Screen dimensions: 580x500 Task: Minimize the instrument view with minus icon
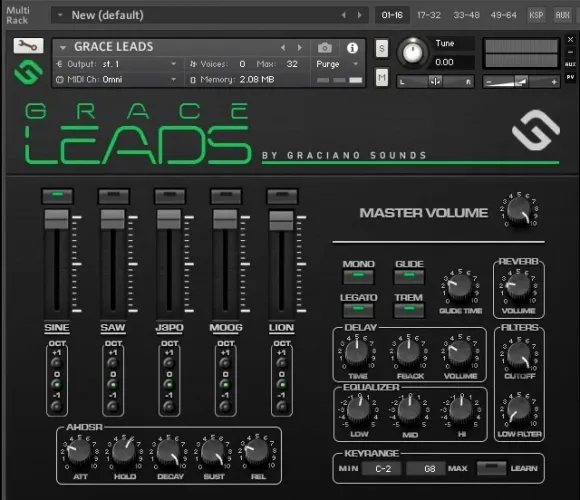click(x=570, y=52)
